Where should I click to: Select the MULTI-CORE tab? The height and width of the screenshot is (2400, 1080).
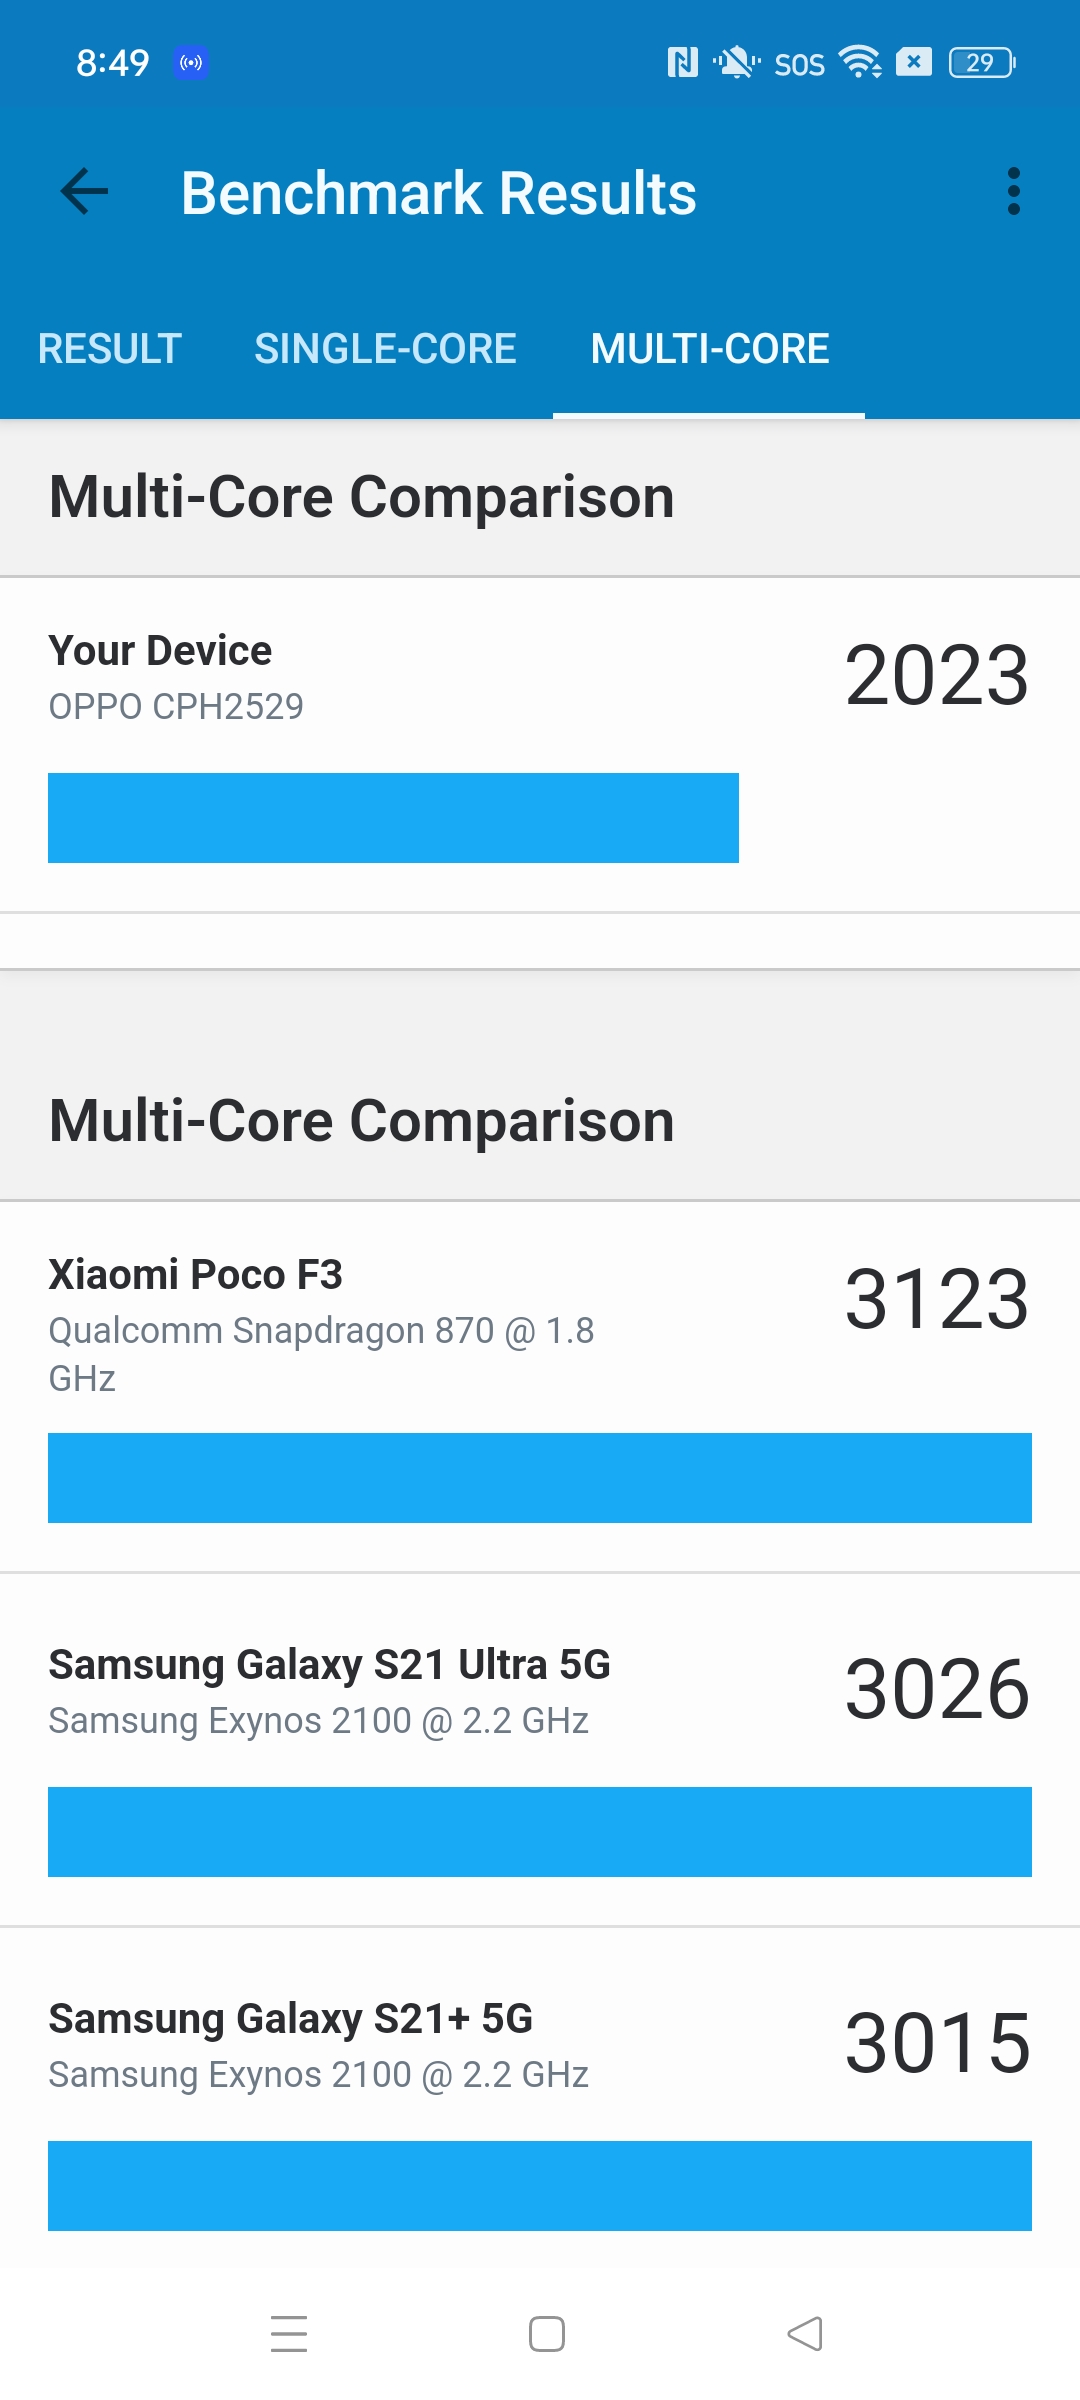pyautogui.click(x=709, y=349)
